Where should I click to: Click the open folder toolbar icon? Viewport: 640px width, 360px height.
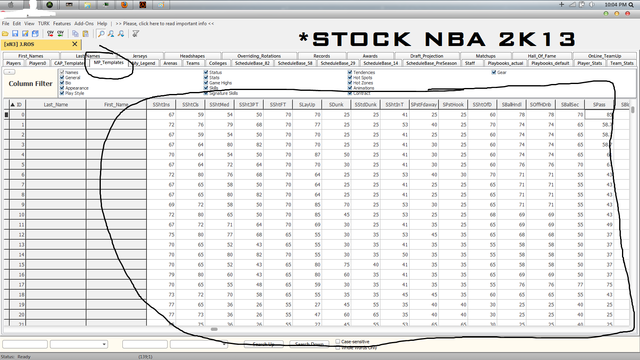click(5, 33)
